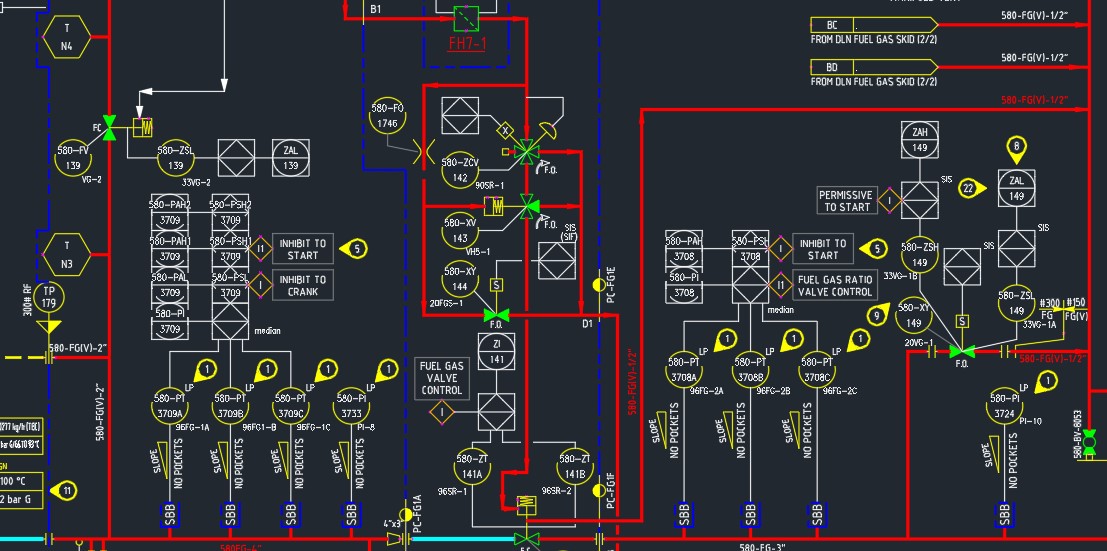Select the INHIBIT TO CRANK label box

click(x=302, y=285)
